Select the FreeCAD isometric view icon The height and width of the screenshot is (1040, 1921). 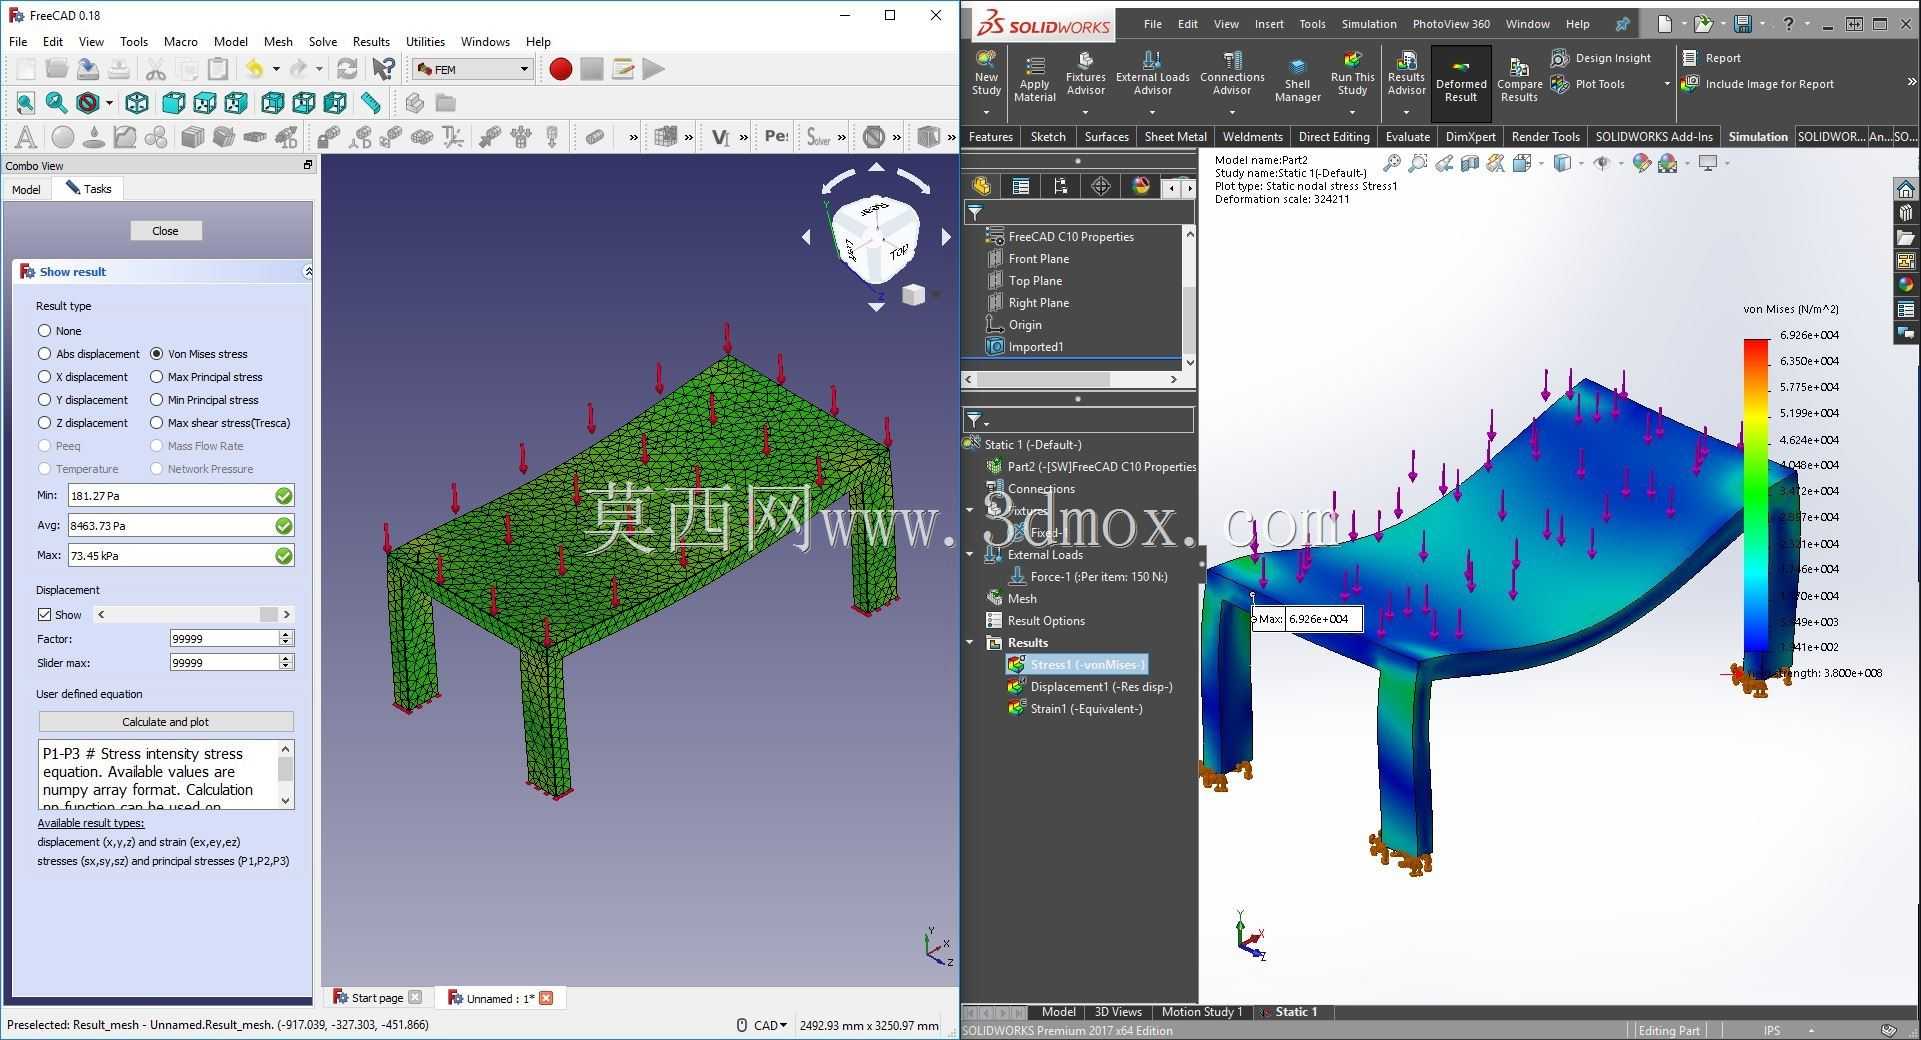[137, 103]
